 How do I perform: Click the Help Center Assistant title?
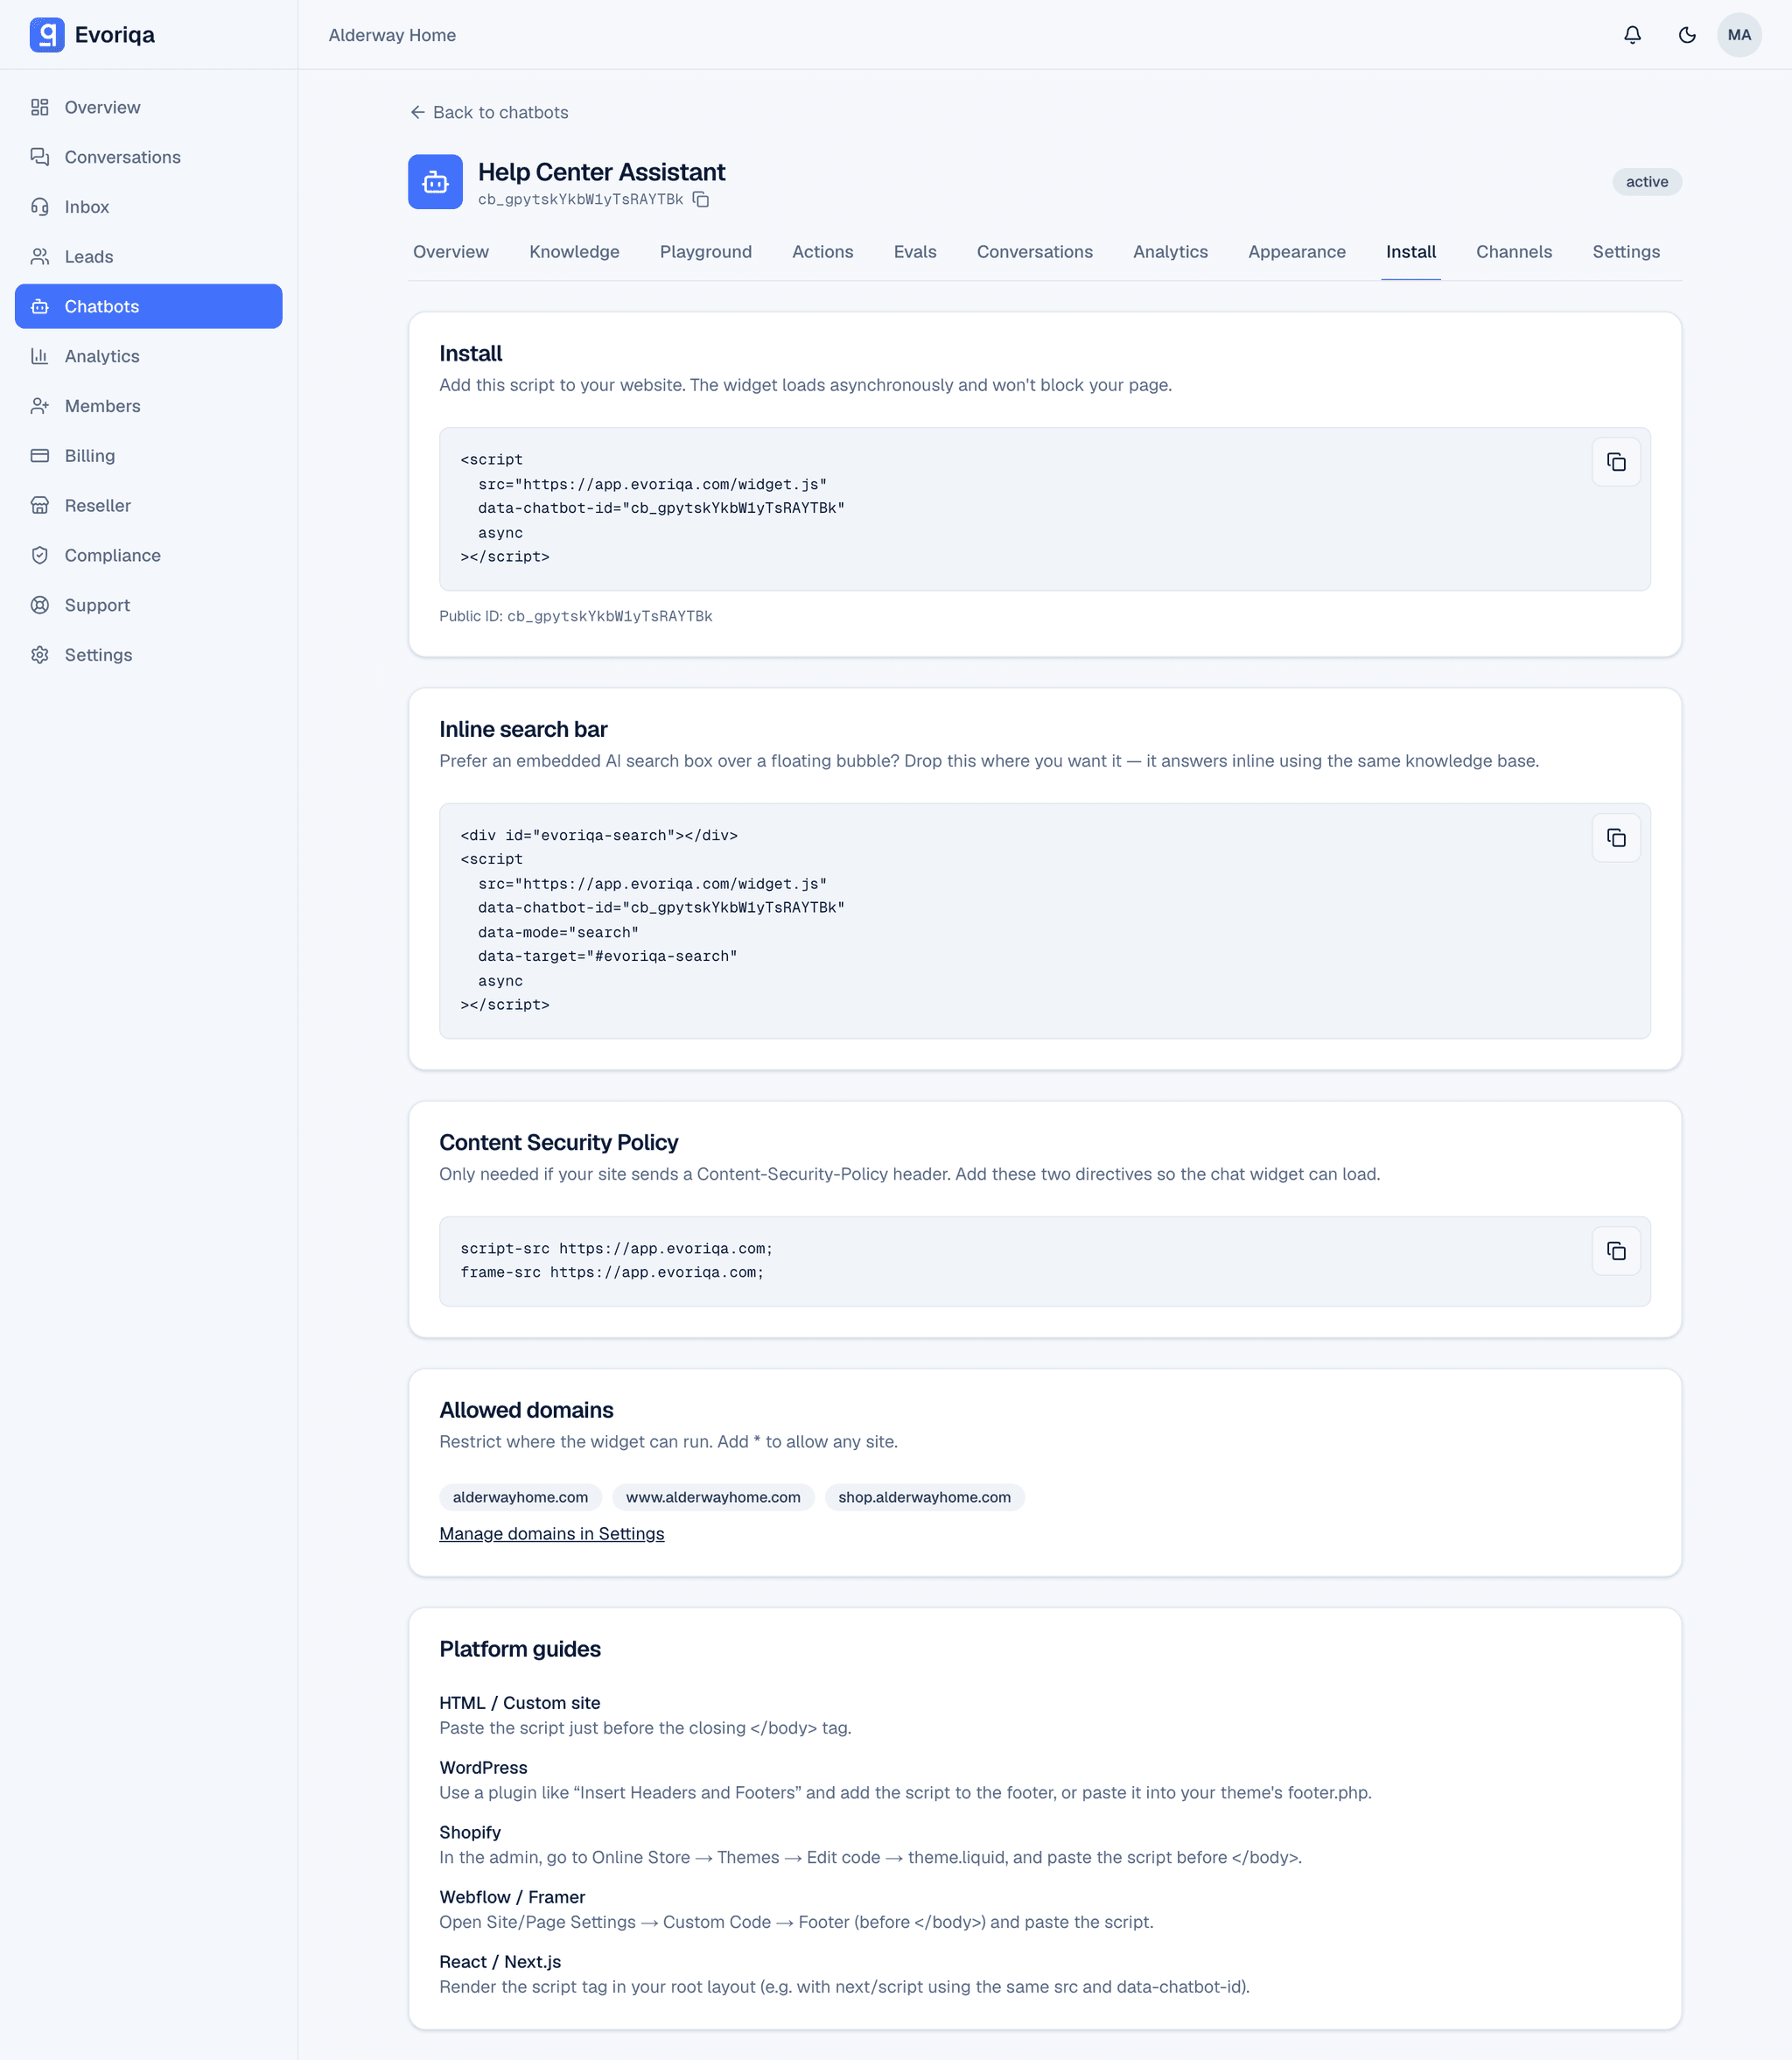(602, 172)
